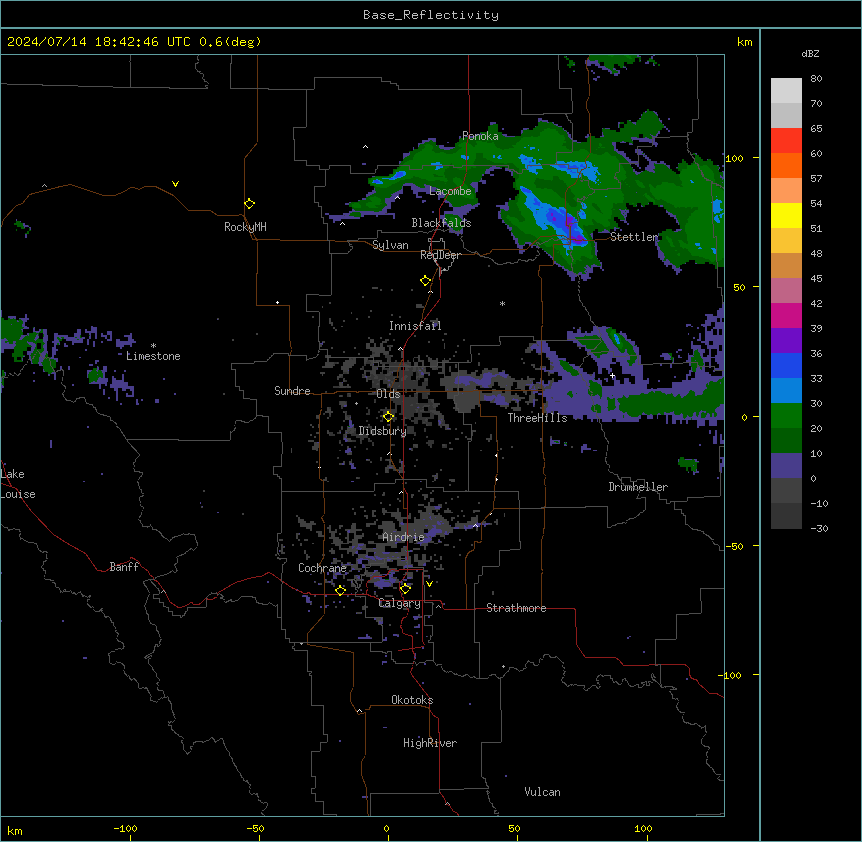Pick the pink 42-45 dBZ legend swatch
The image size is (862, 842).
pyautogui.click(x=786, y=291)
